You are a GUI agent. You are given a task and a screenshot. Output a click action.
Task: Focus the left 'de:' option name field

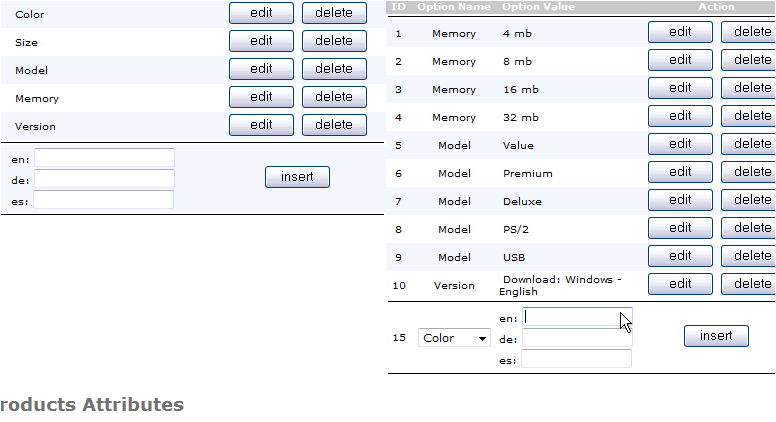pos(104,178)
